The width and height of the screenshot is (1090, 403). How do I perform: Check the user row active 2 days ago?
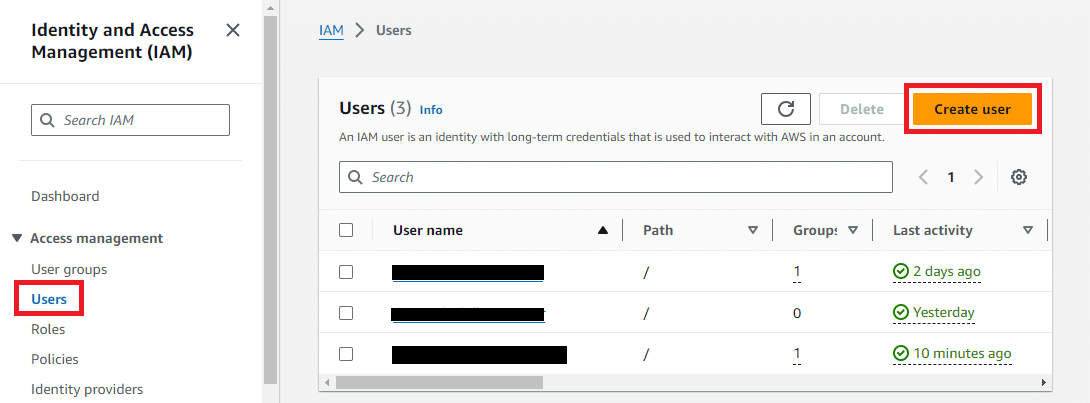coord(346,272)
